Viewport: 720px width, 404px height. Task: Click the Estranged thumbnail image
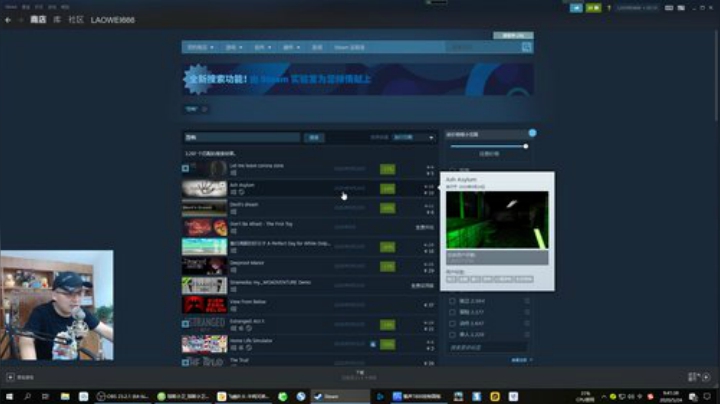pos(204,324)
